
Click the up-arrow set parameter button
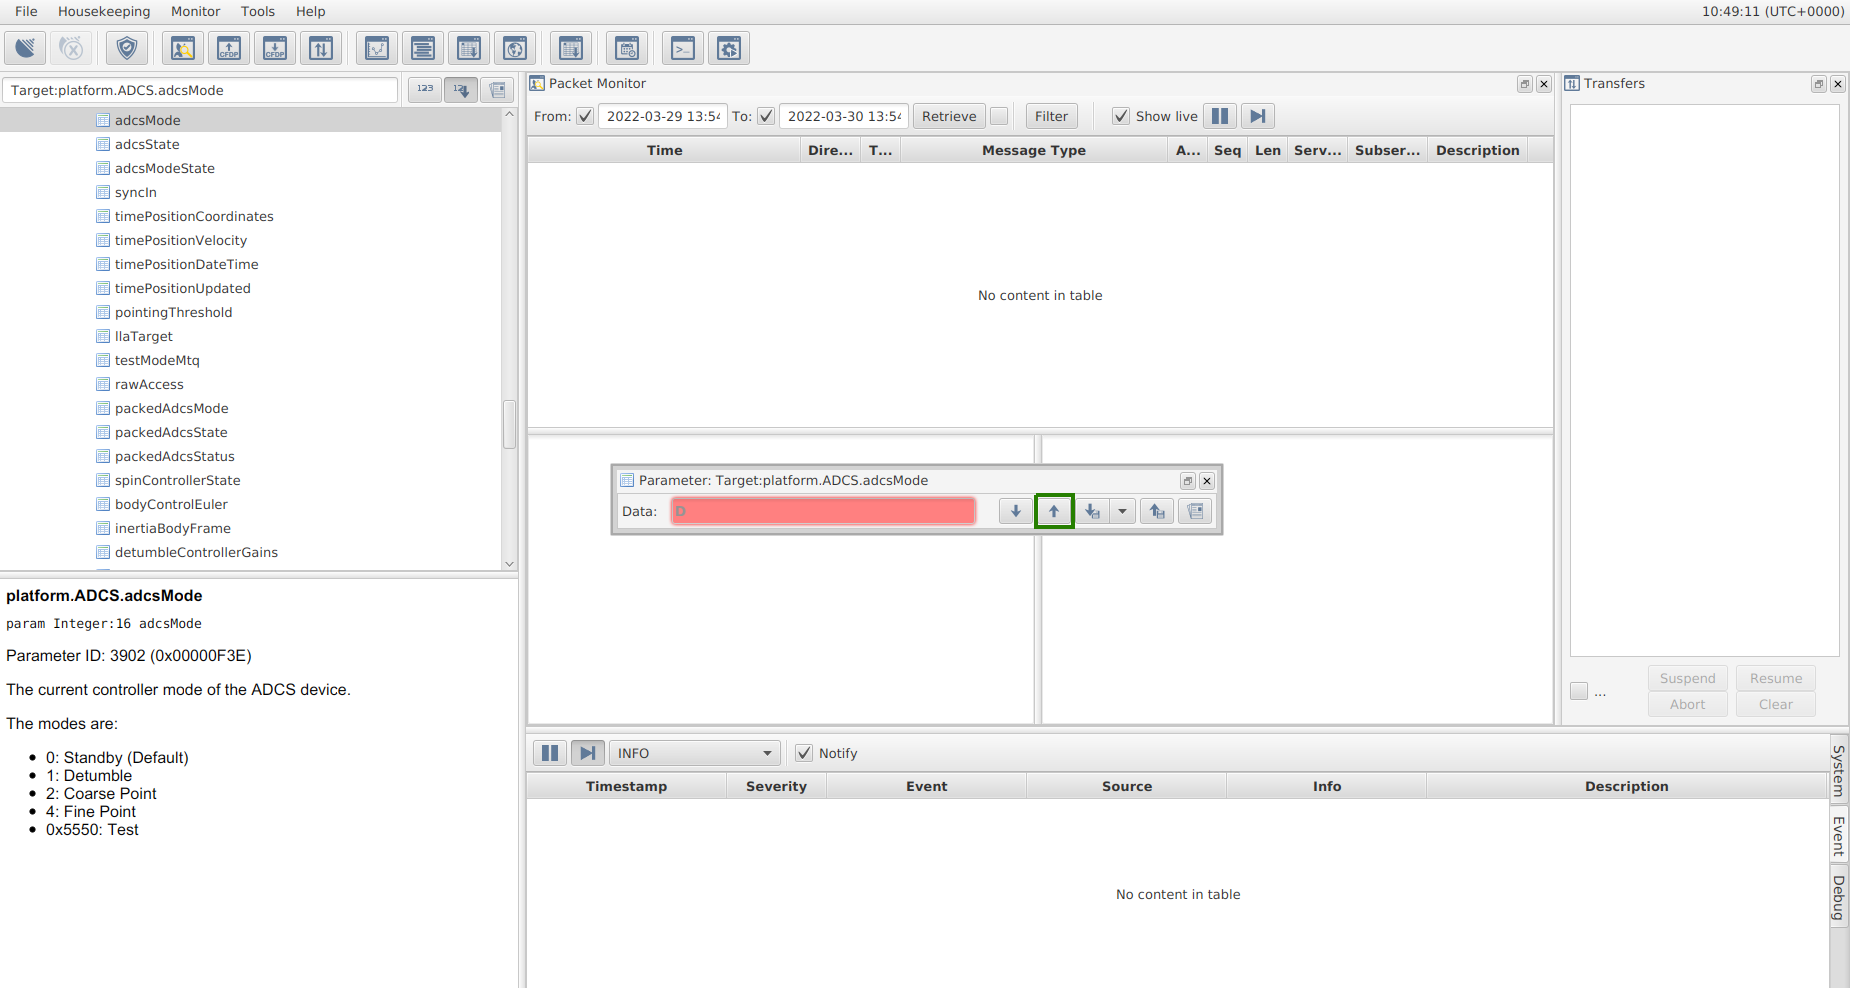[x=1054, y=511]
